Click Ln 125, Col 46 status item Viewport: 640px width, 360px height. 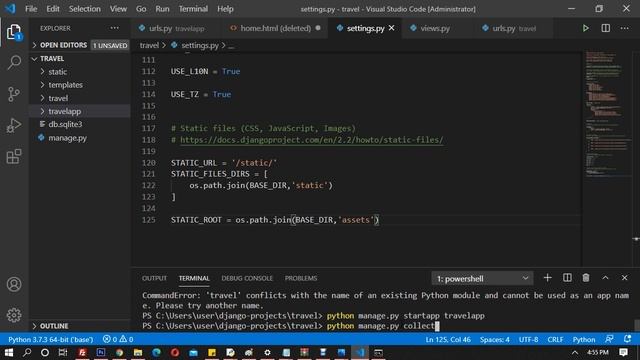coord(448,339)
